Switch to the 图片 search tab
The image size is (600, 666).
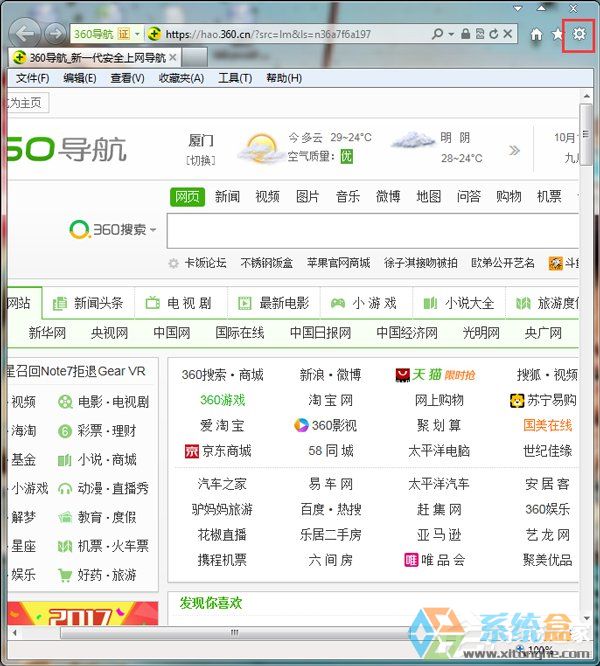coord(307,197)
